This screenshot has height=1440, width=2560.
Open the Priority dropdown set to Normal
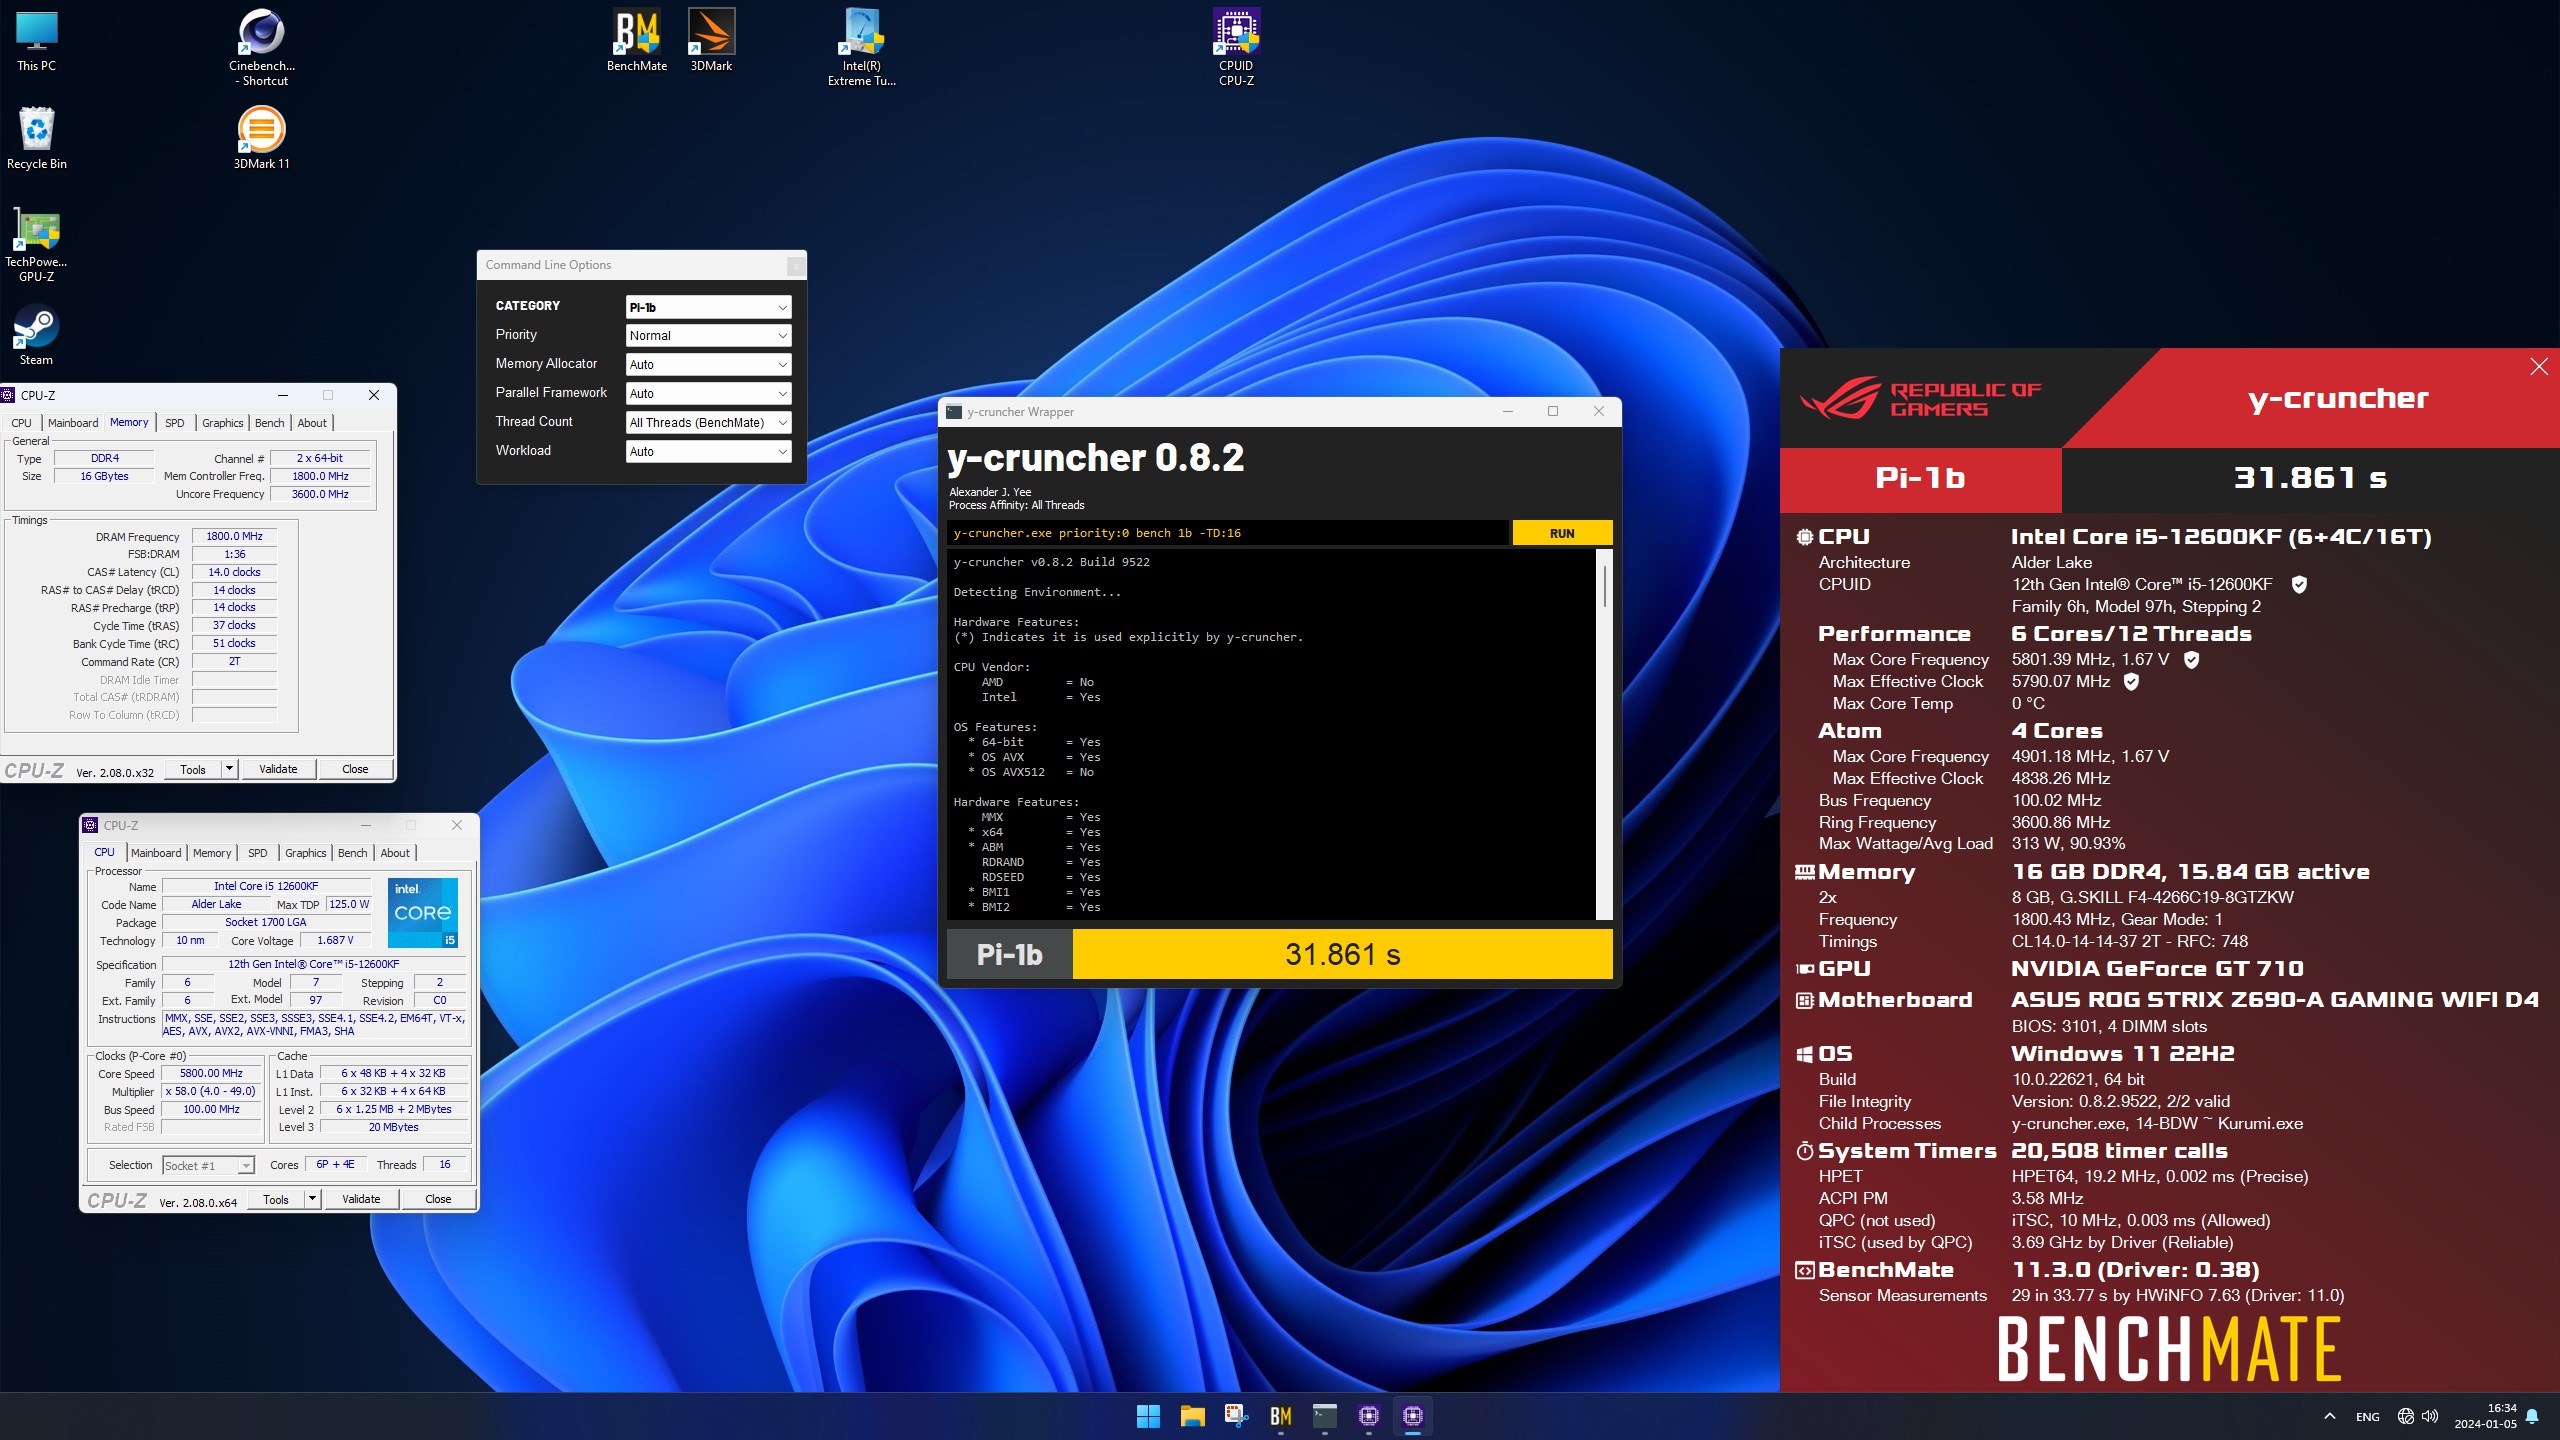709,336
